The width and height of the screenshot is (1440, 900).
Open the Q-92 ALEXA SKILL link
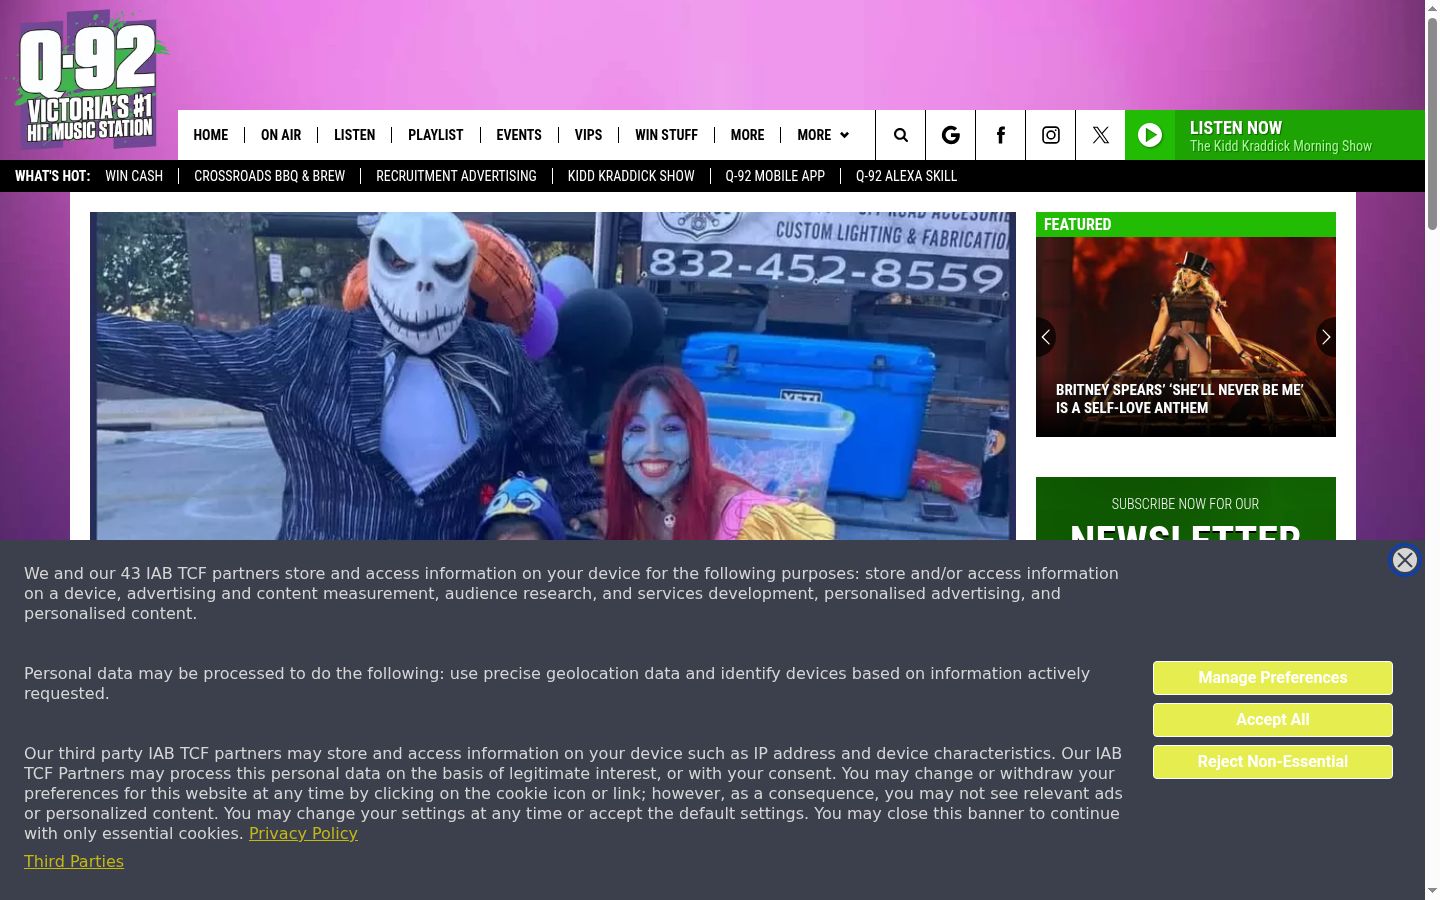pyautogui.click(x=906, y=176)
